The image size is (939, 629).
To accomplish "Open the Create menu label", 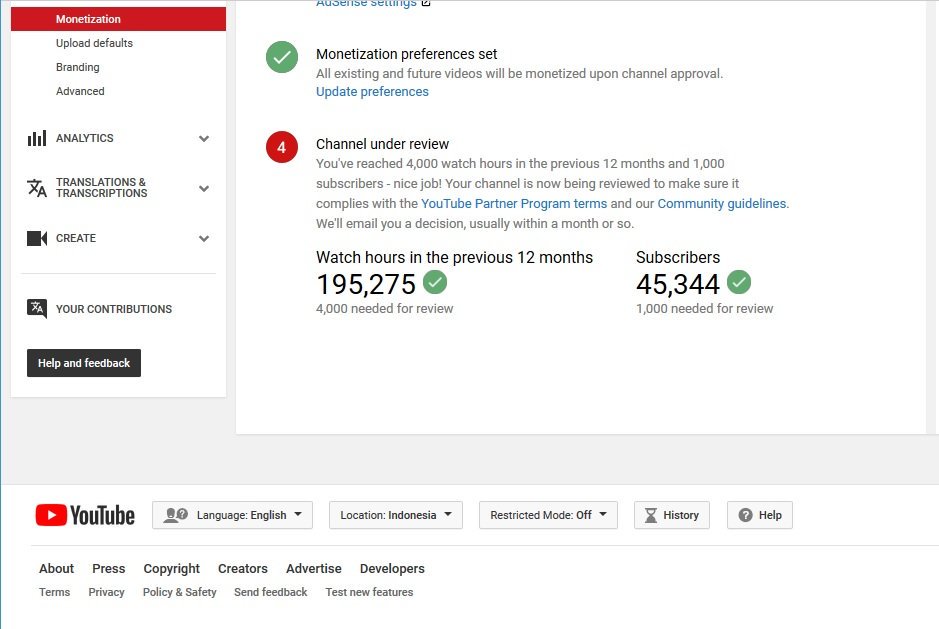I will click(75, 238).
